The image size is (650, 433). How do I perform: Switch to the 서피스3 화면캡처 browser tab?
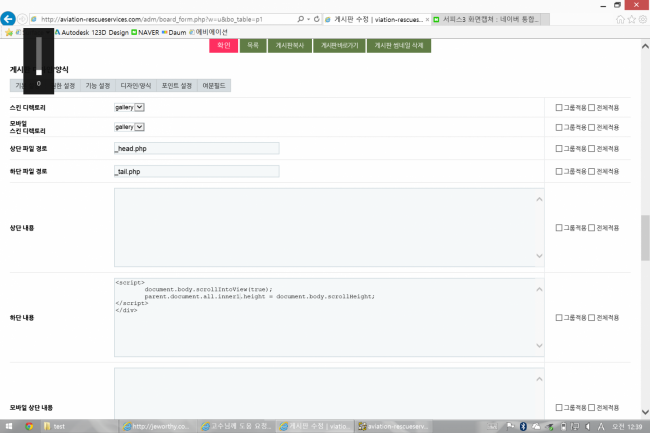pos(490,19)
